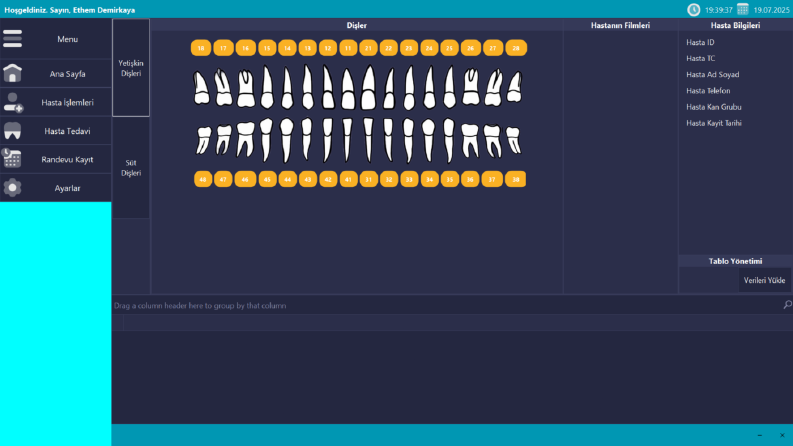
Task: Click the Hasta ID label
Action: [700, 42]
